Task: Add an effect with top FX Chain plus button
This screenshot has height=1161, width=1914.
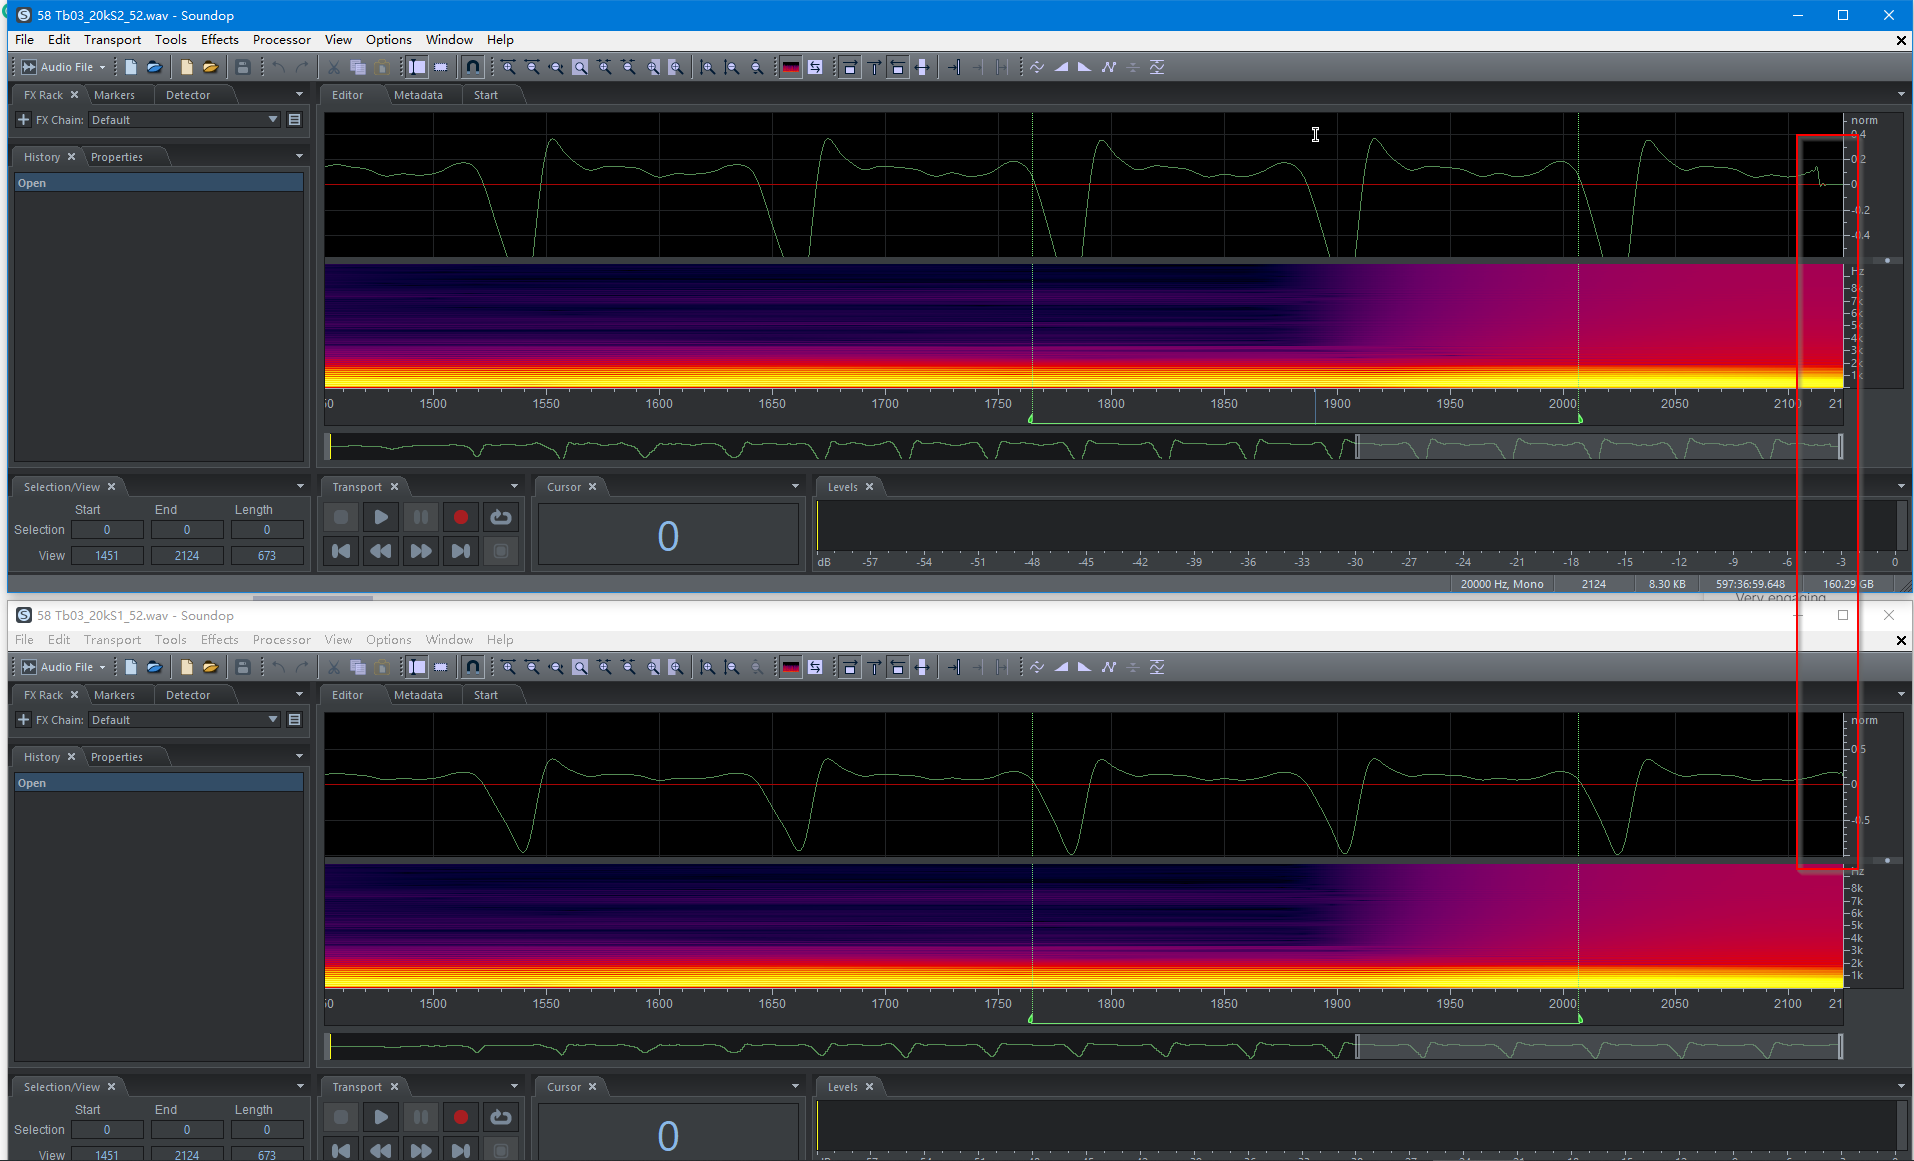Action: tap(24, 120)
